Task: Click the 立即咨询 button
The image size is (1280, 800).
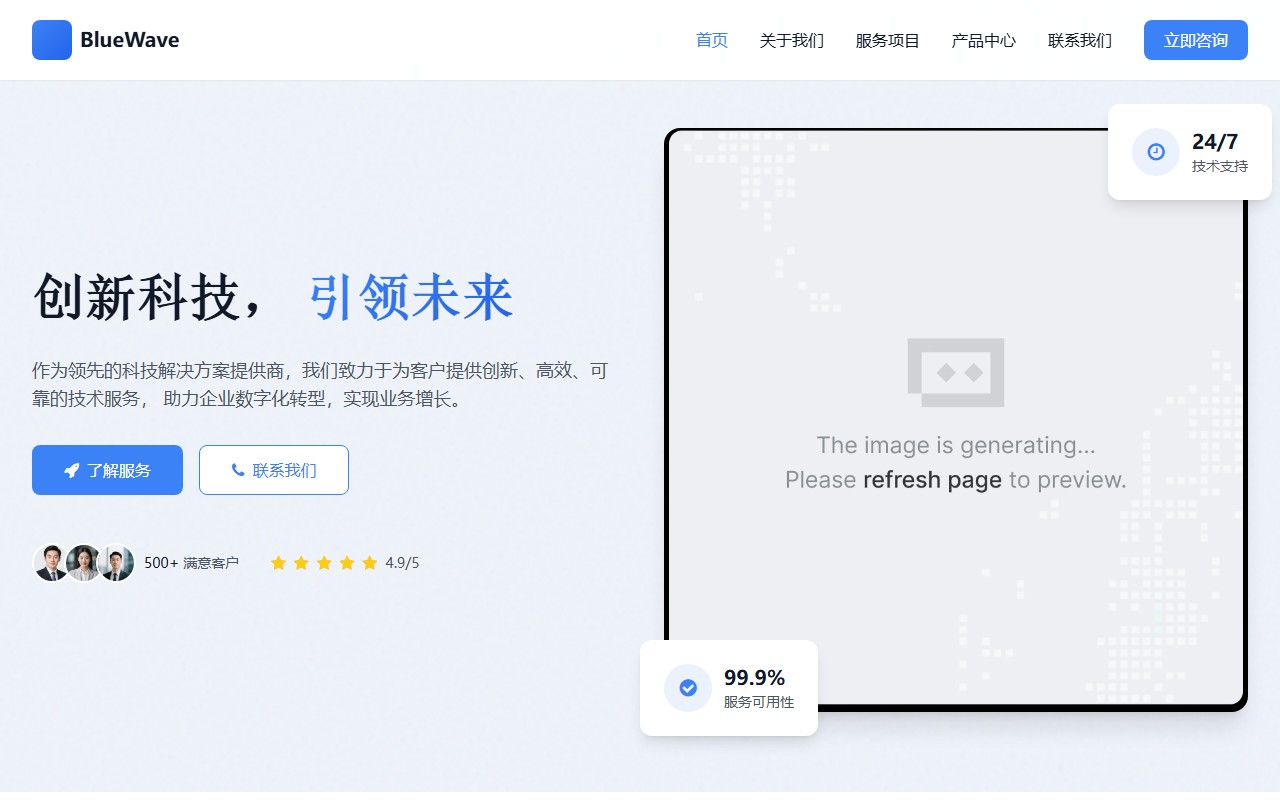Action: (x=1195, y=40)
